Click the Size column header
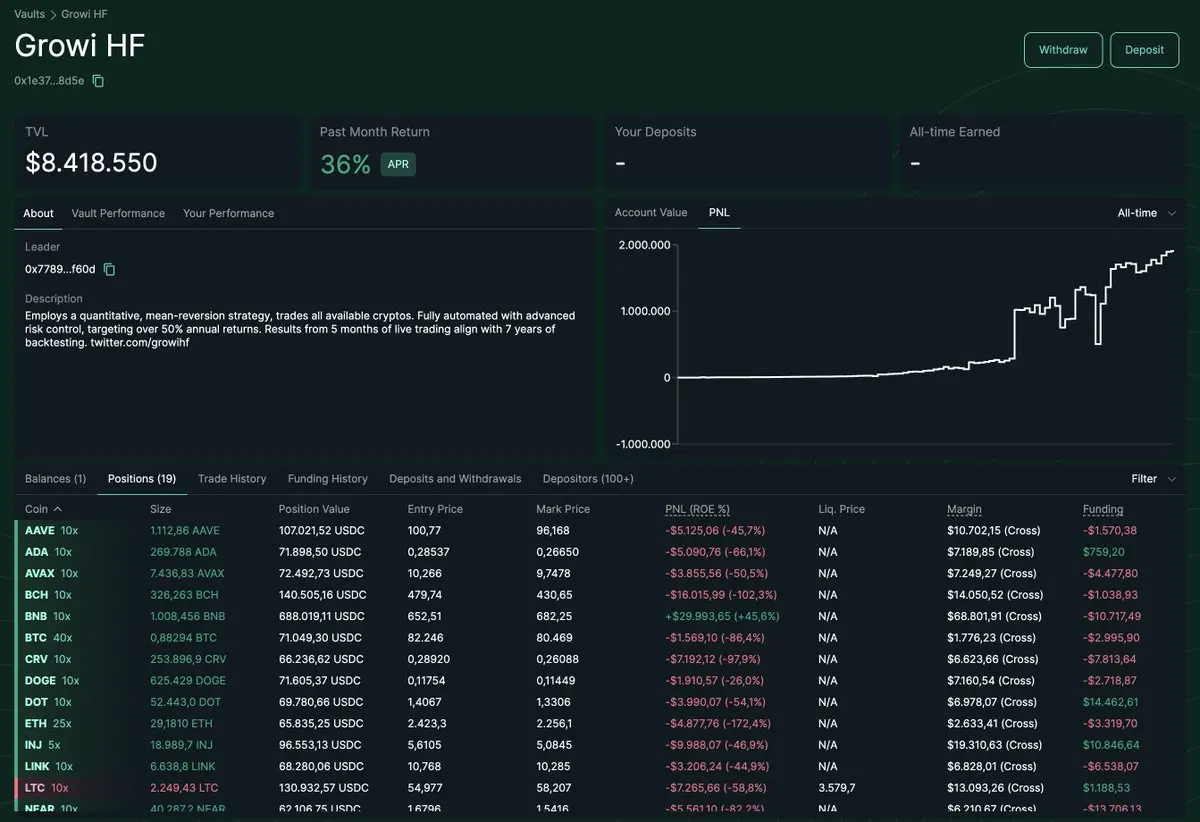The height and width of the screenshot is (822, 1200). 160,509
